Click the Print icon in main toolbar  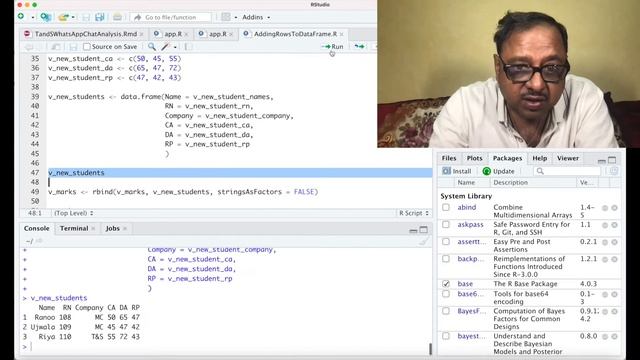click(x=118, y=17)
